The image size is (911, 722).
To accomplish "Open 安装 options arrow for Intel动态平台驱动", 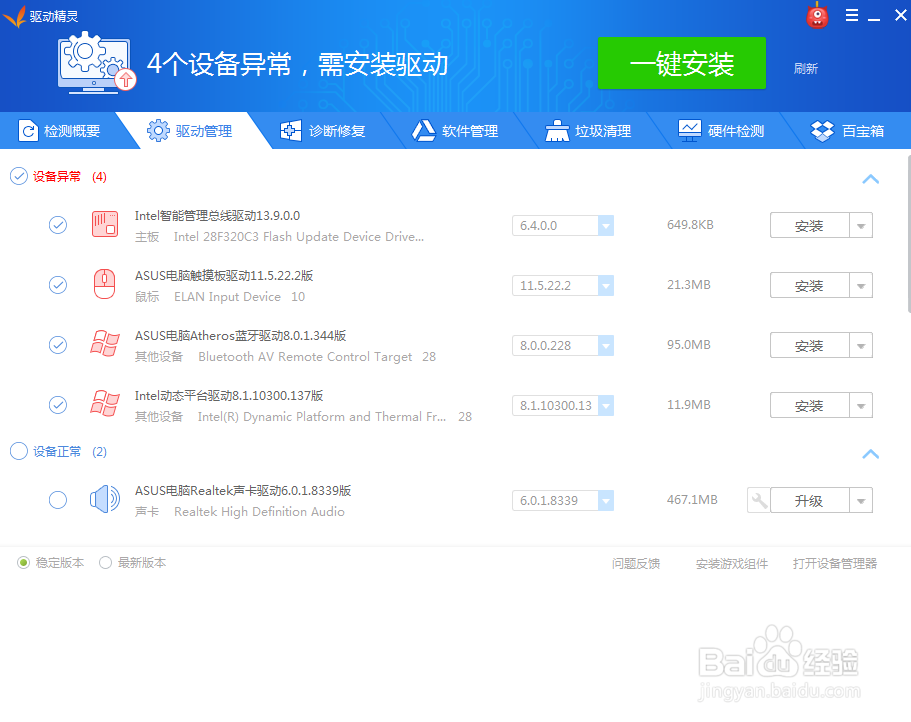I will pos(861,405).
